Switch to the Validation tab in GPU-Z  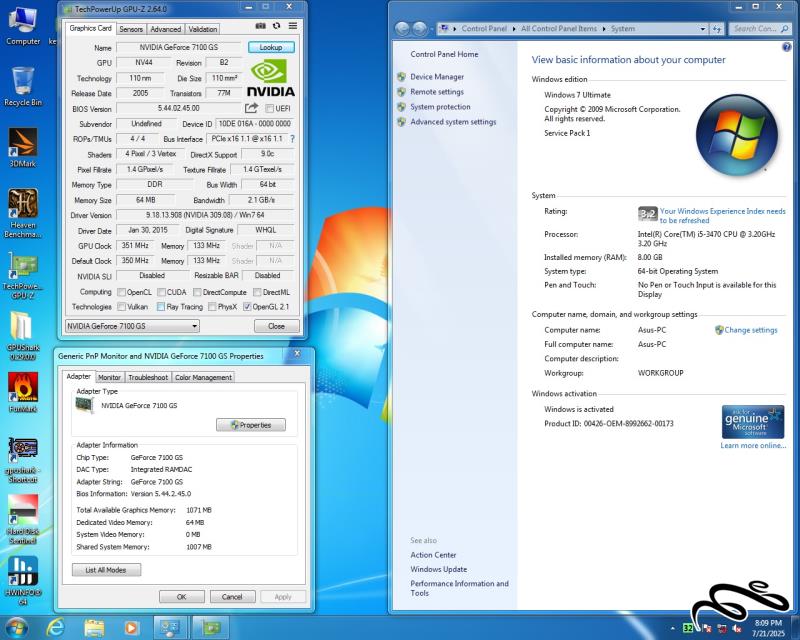point(203,29)
